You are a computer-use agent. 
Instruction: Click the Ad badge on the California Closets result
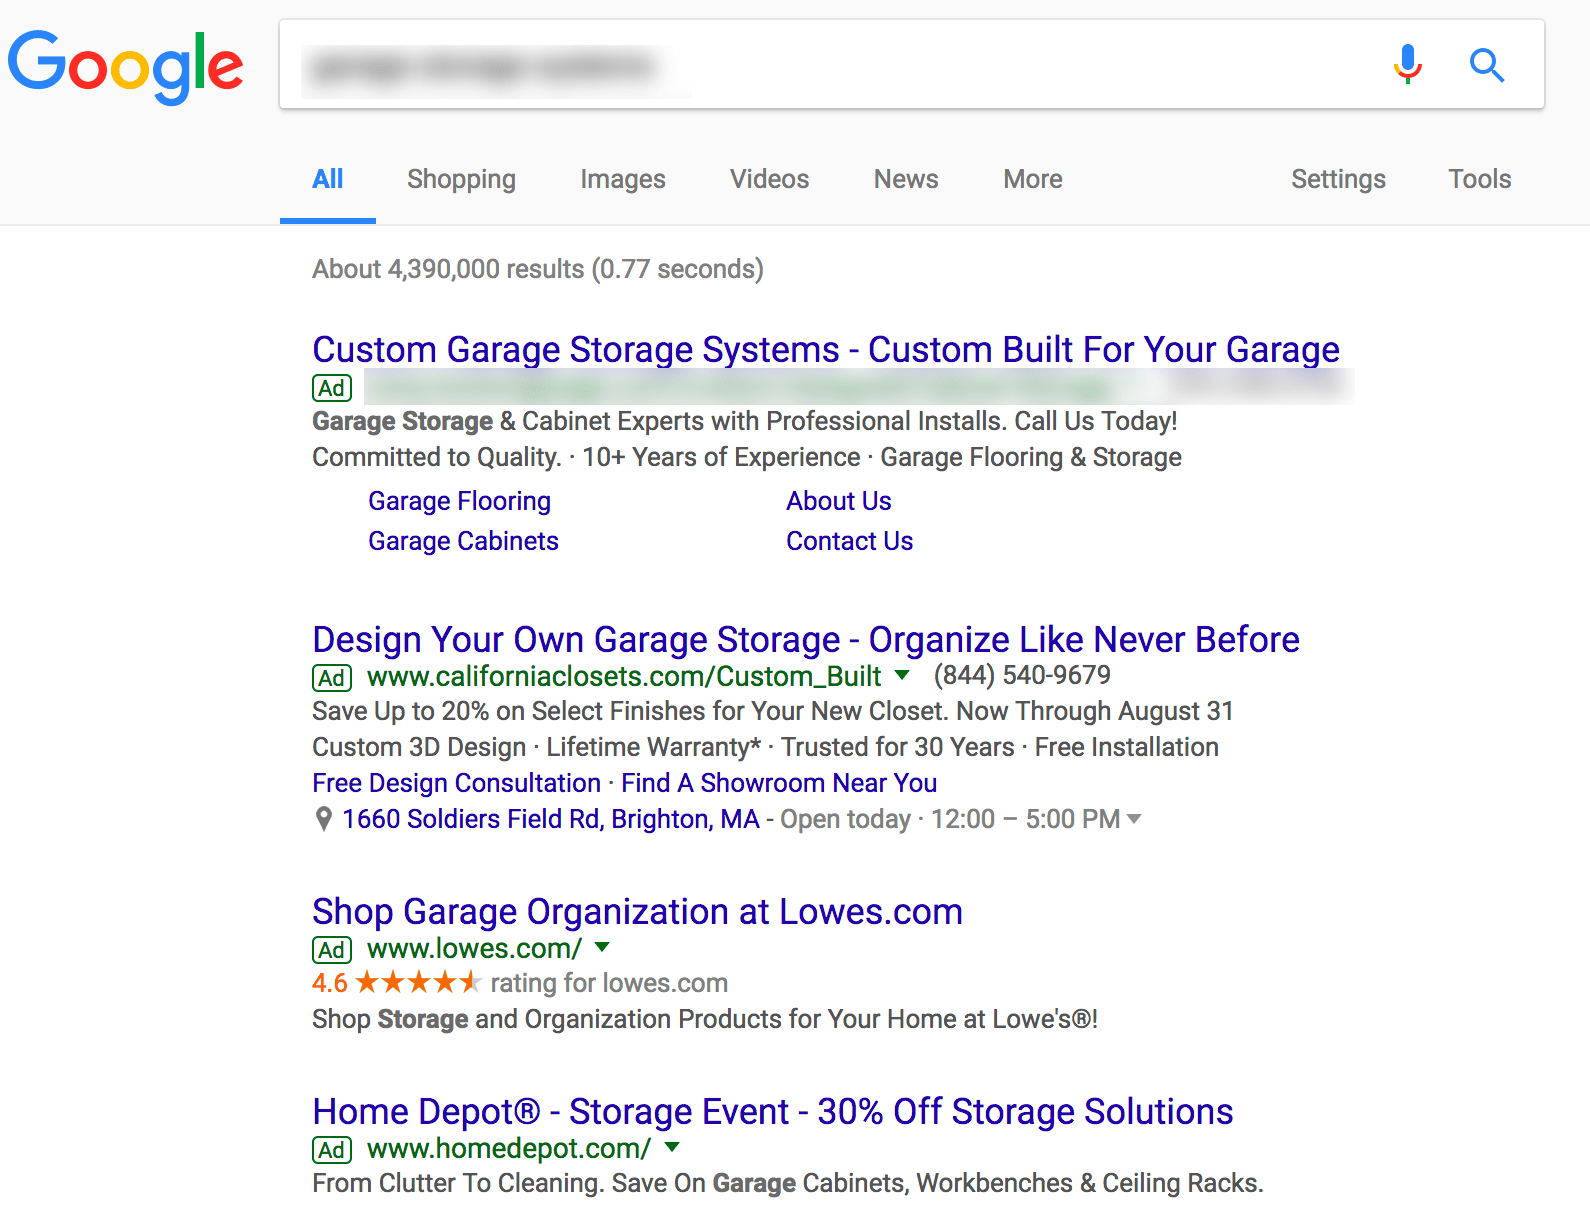pyautogui.click(x=332, y=677)
